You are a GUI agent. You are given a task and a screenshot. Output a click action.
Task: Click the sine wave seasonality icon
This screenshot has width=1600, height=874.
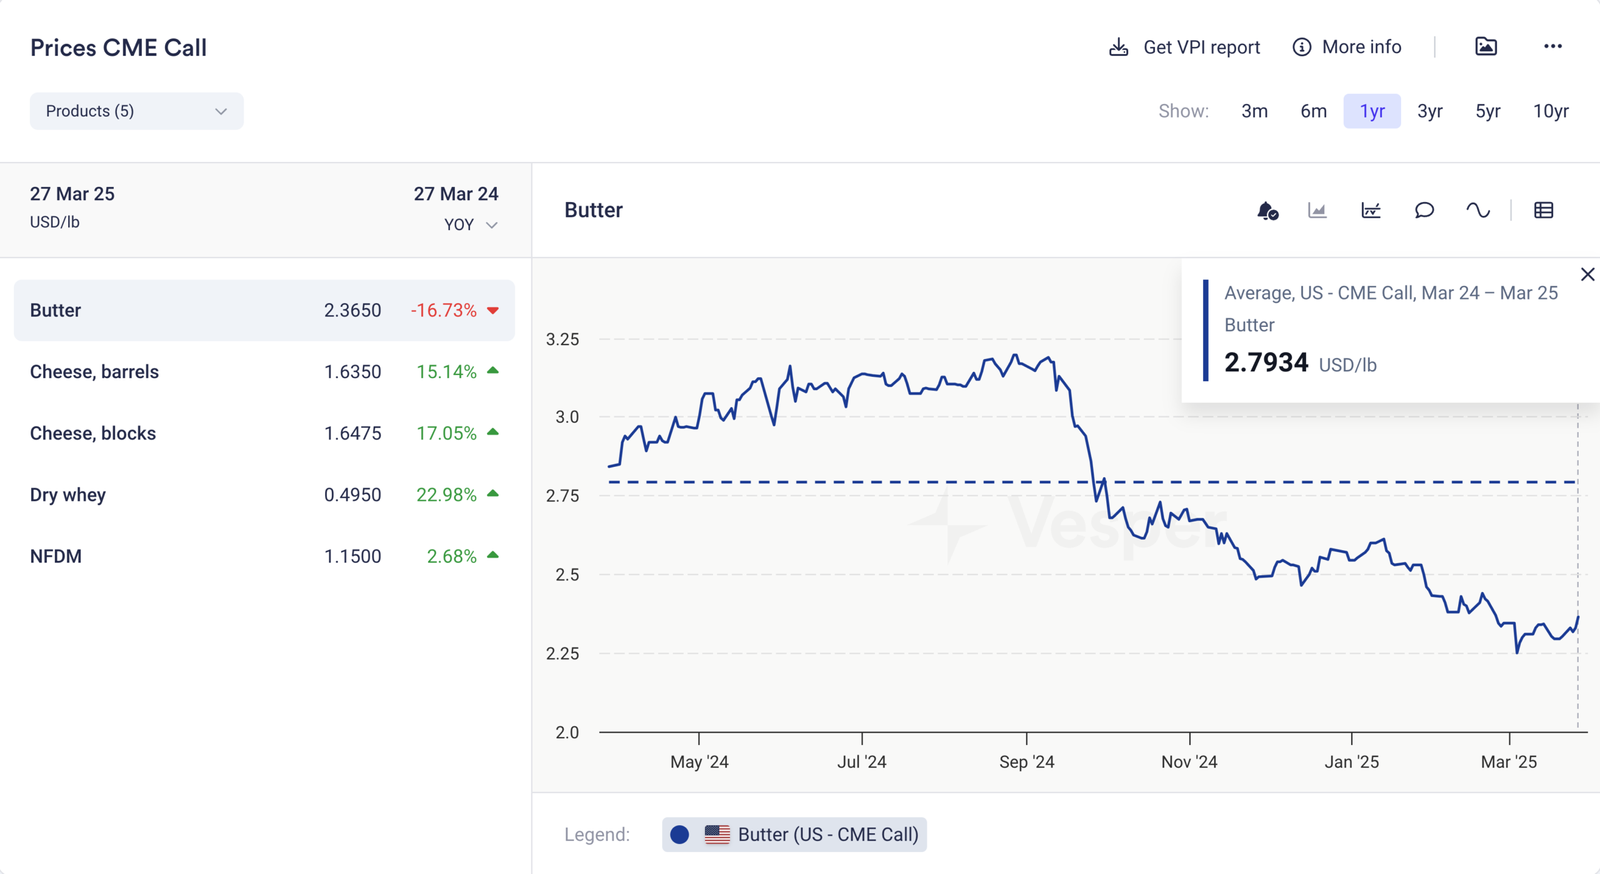pyautogui.click(x=1478, y=210)
